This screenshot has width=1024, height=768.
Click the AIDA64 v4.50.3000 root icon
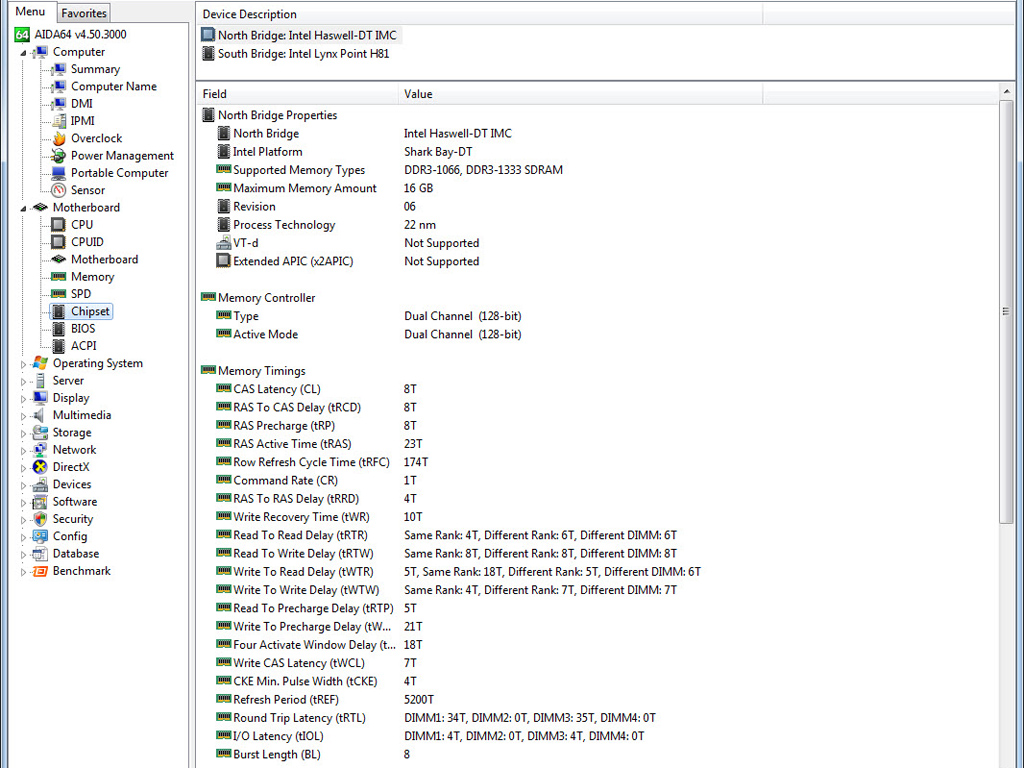22,35
